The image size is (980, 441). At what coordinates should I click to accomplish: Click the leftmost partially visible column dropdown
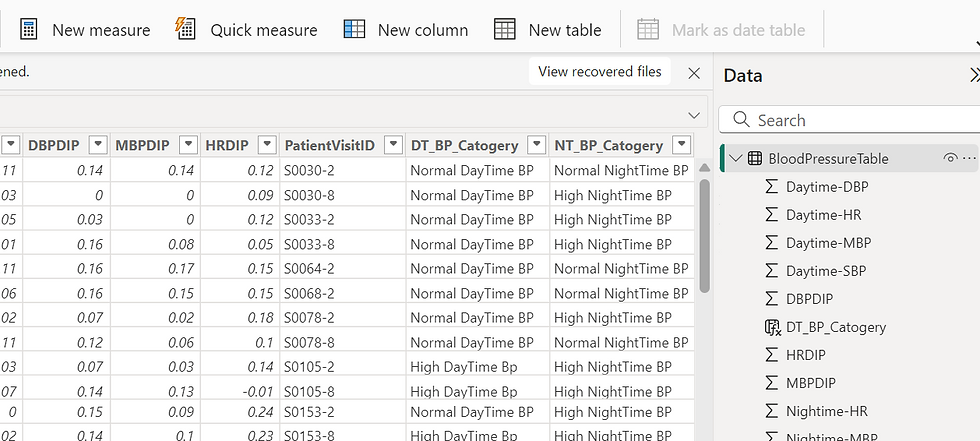click(x=12, y=145)
